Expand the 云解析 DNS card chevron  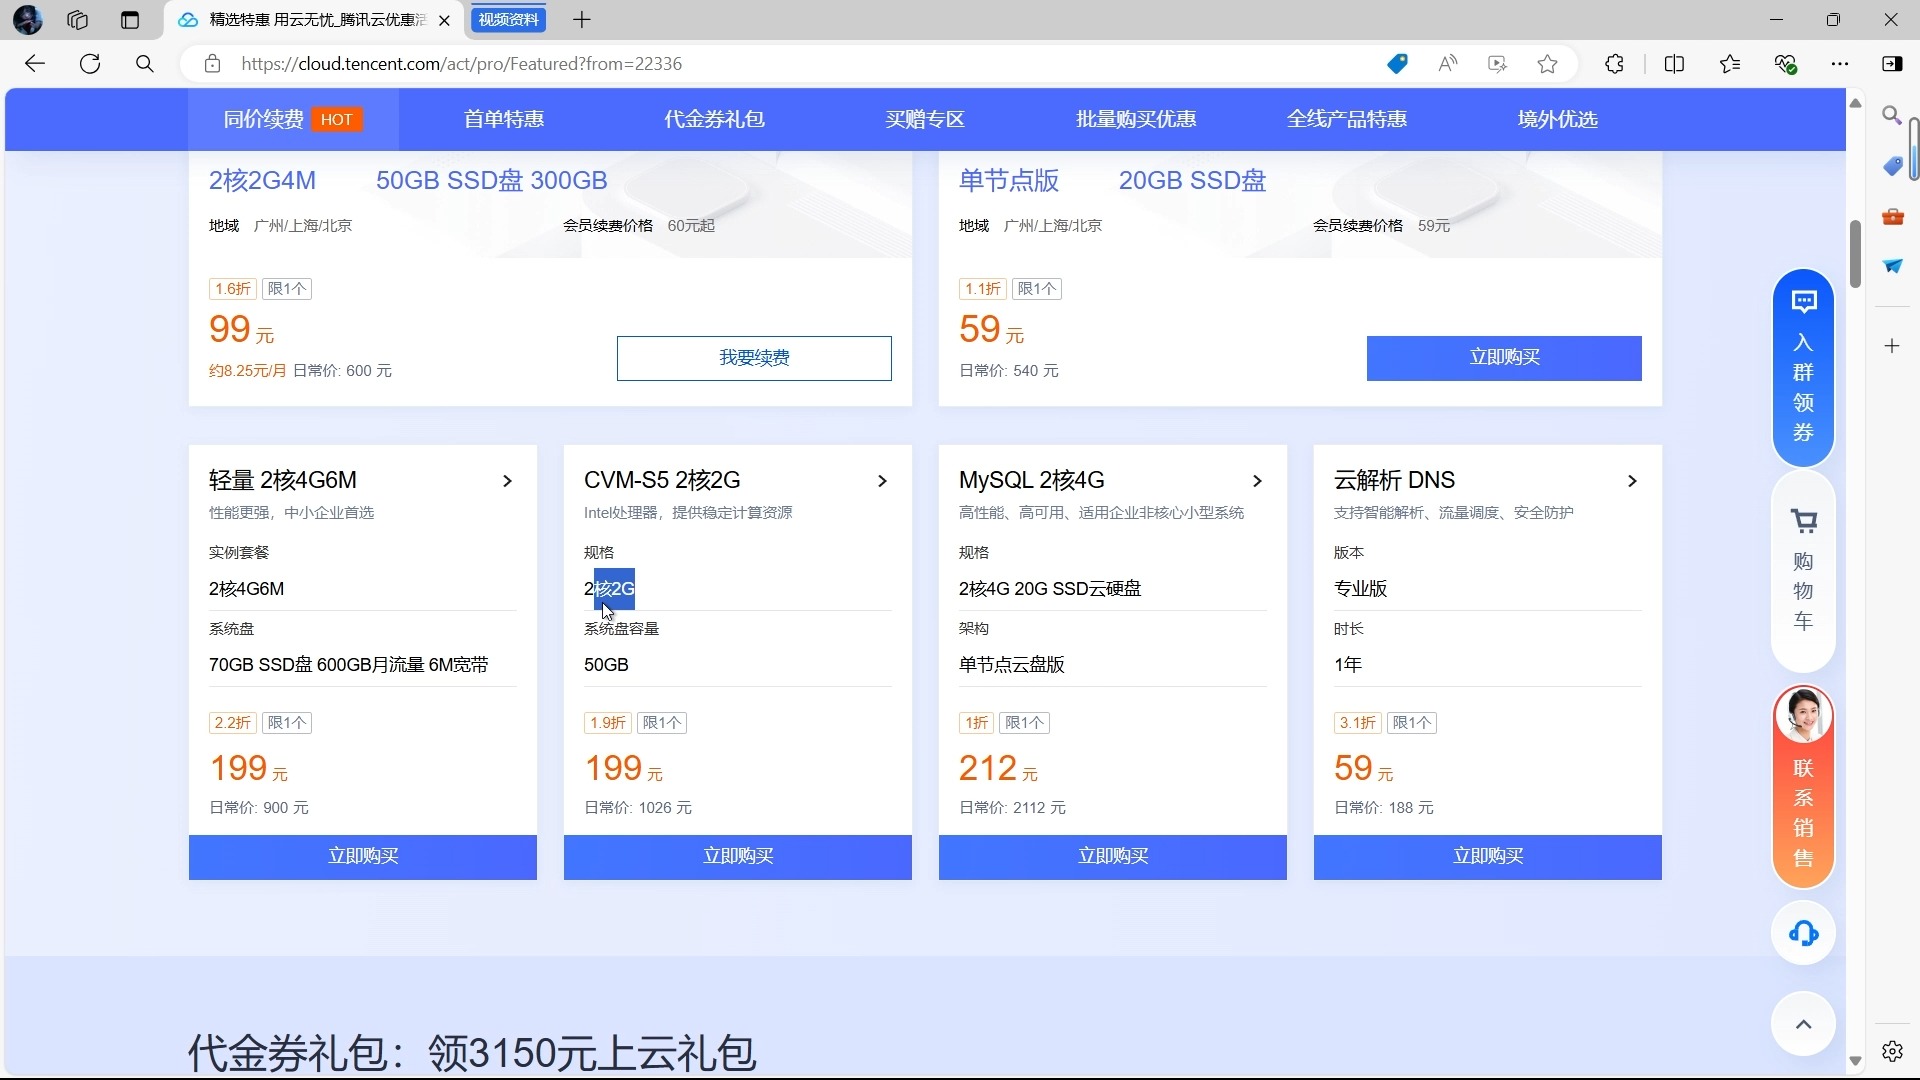tap(1632, 481)
